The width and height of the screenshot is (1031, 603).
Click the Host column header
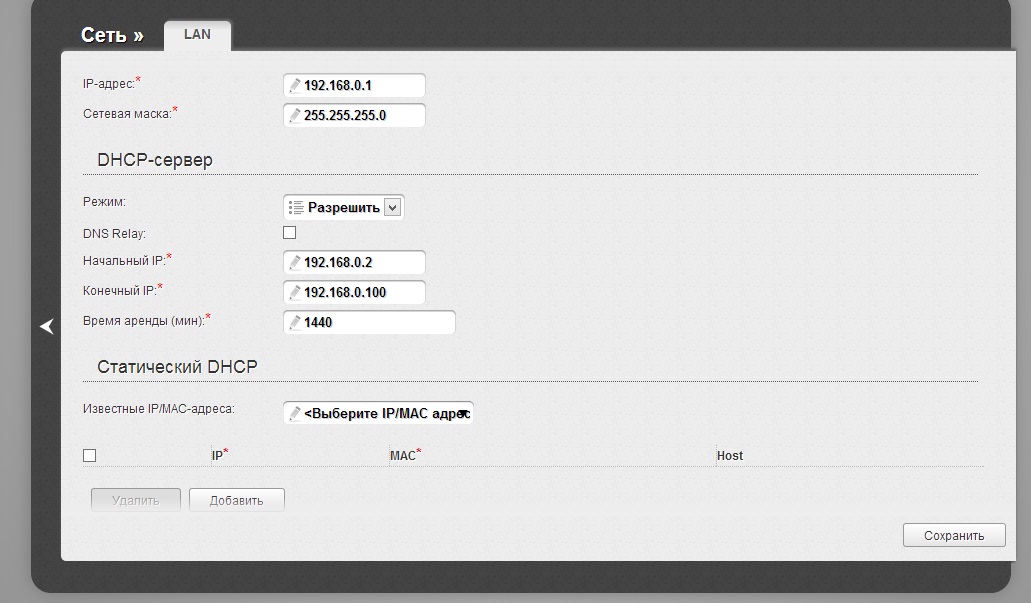coord(730,456)
